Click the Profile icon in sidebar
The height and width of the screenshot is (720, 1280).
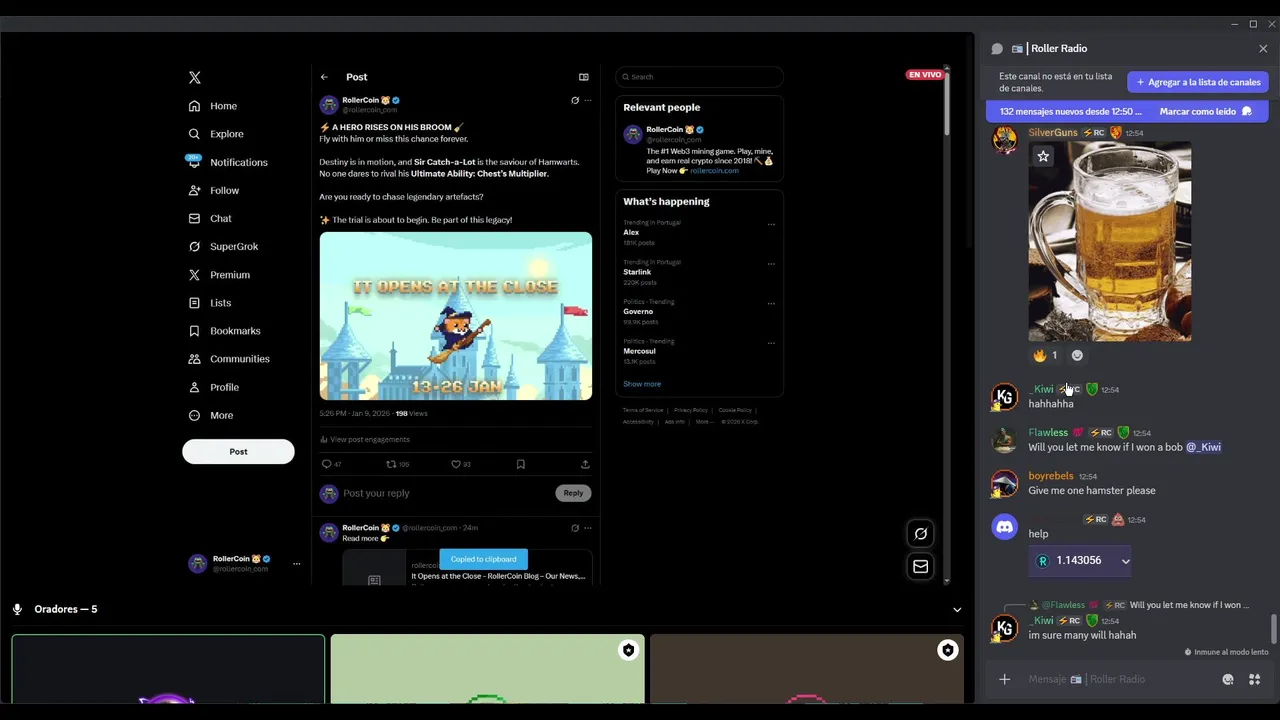tap(194, 387)
